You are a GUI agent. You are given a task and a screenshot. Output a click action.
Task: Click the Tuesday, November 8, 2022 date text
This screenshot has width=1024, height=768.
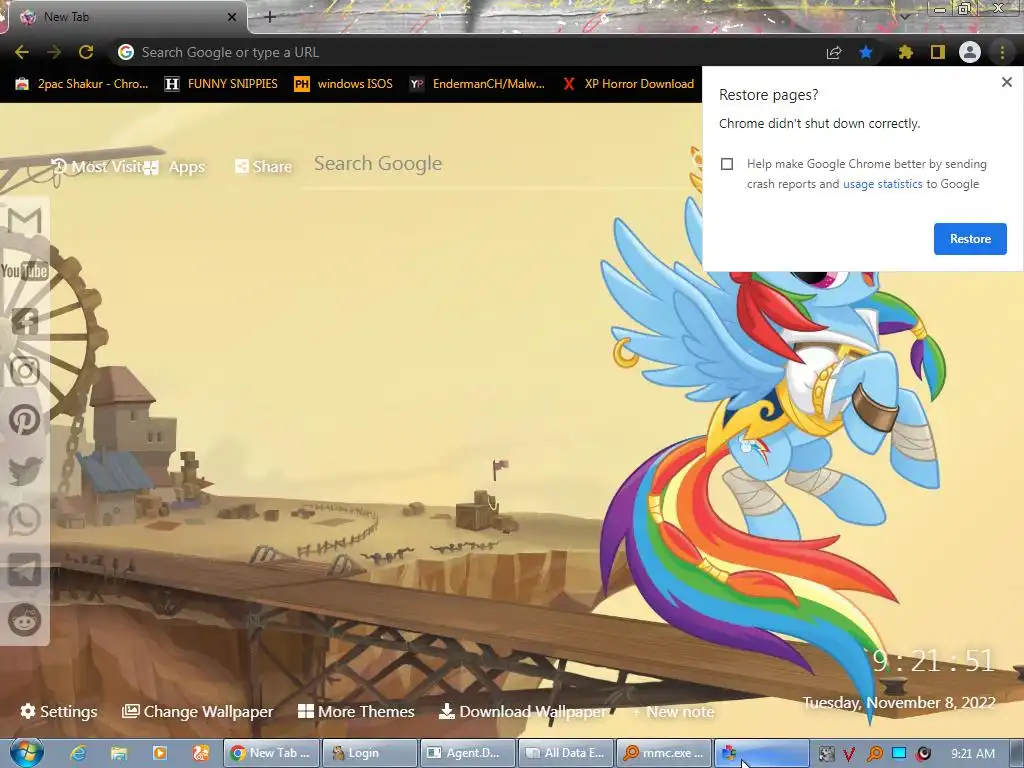tap(899, 703)
